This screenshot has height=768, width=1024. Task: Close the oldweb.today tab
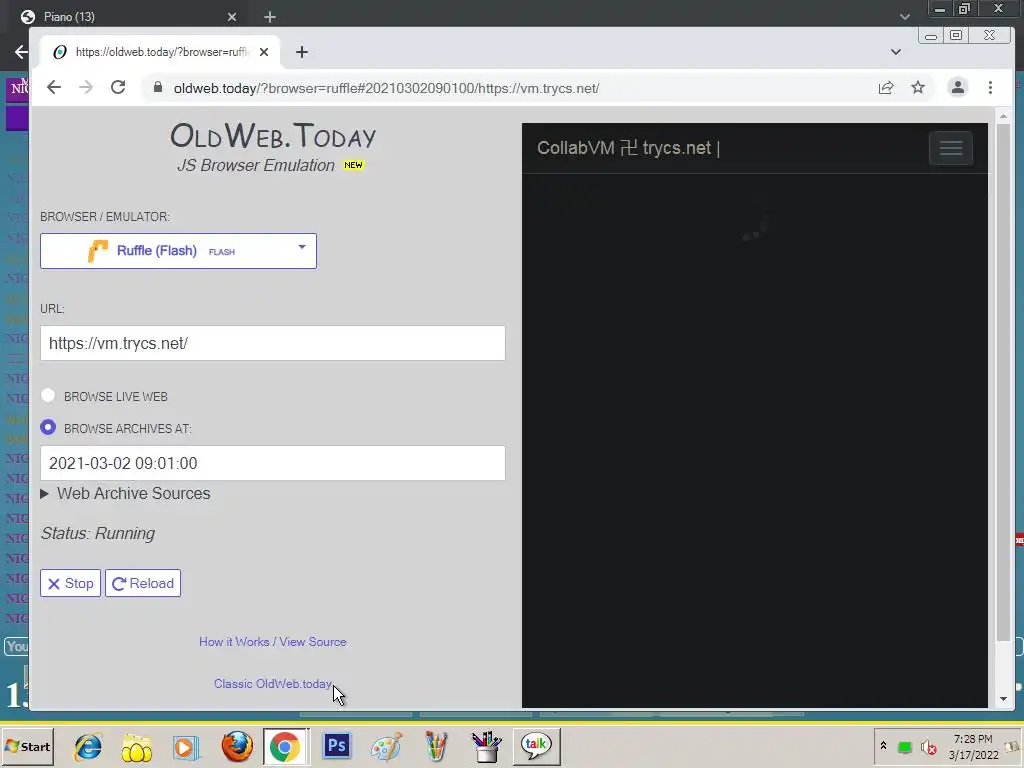tap(264, 52)
